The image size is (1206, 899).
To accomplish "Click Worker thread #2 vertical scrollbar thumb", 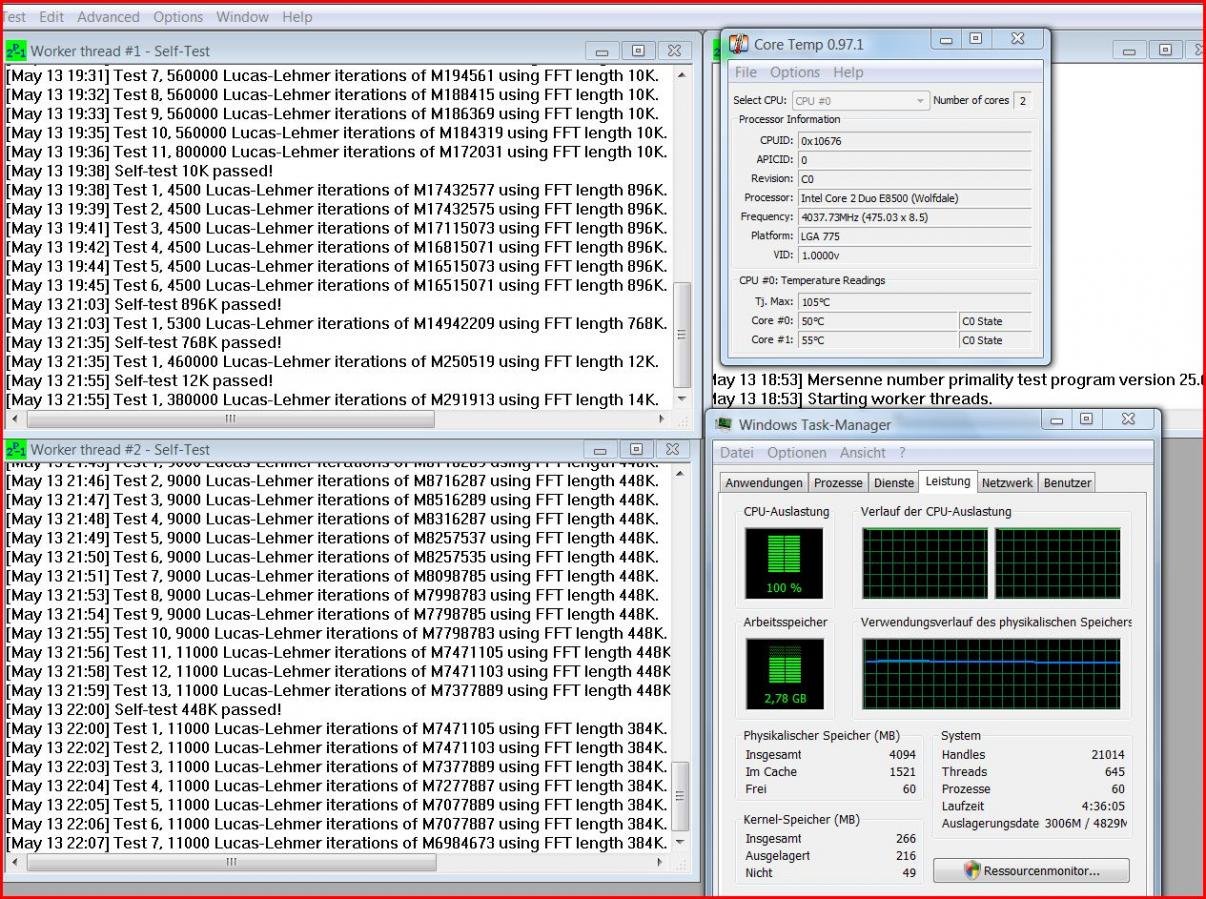I will 682,797.
